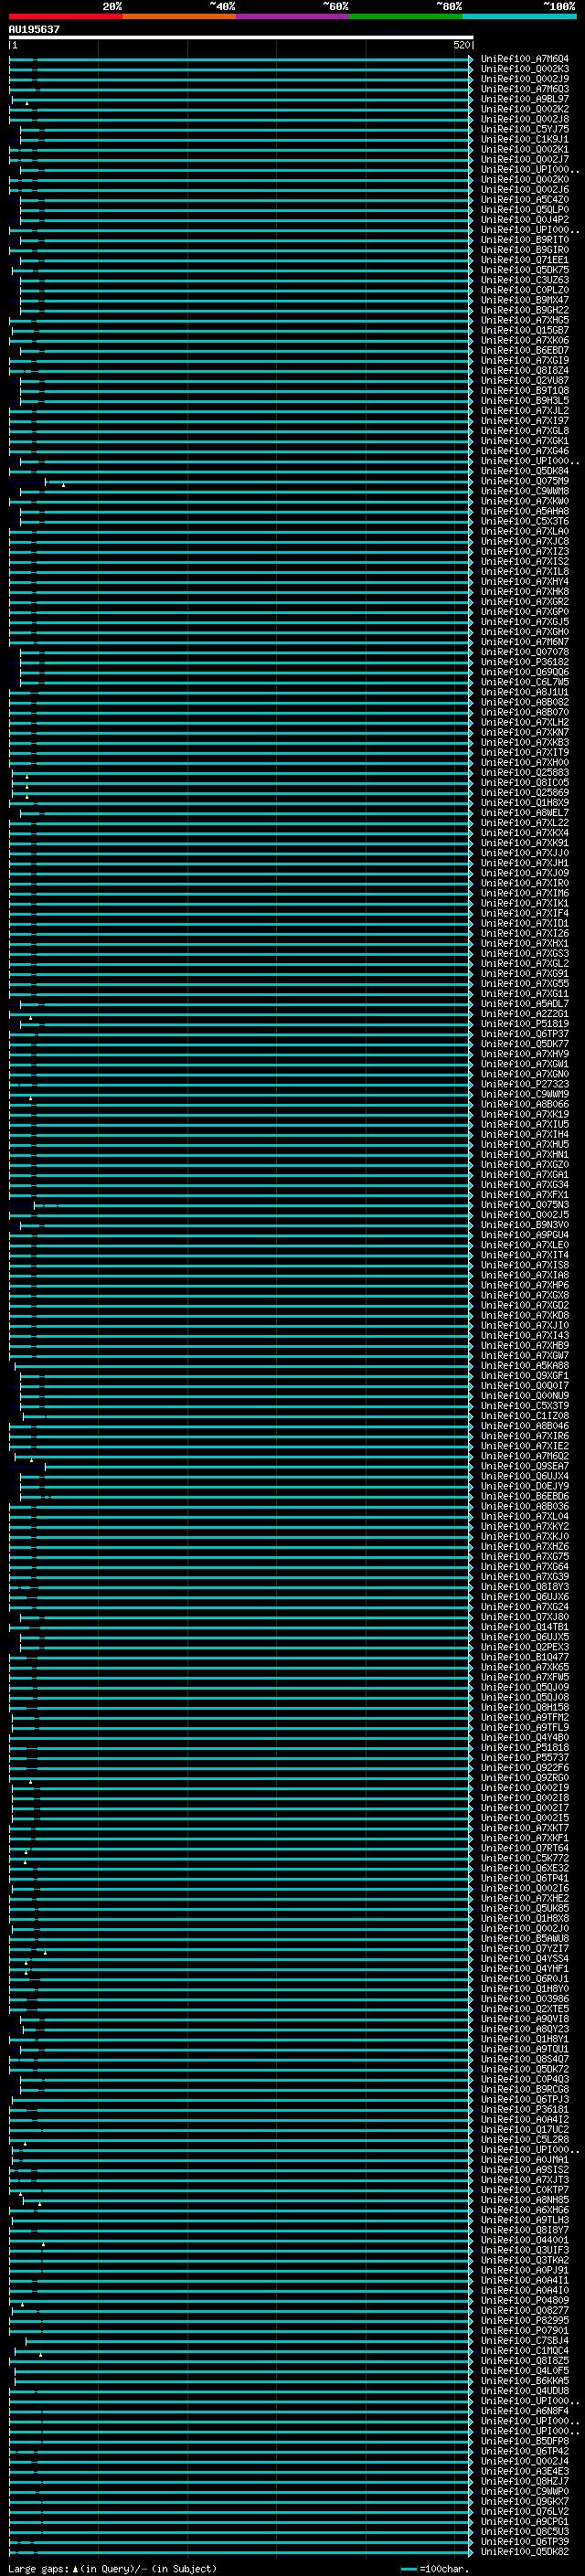Viewport: 585px width, 2576px height.
Task: Select hit UniRef100_Q2PEX3
Action: [525, 1647]
